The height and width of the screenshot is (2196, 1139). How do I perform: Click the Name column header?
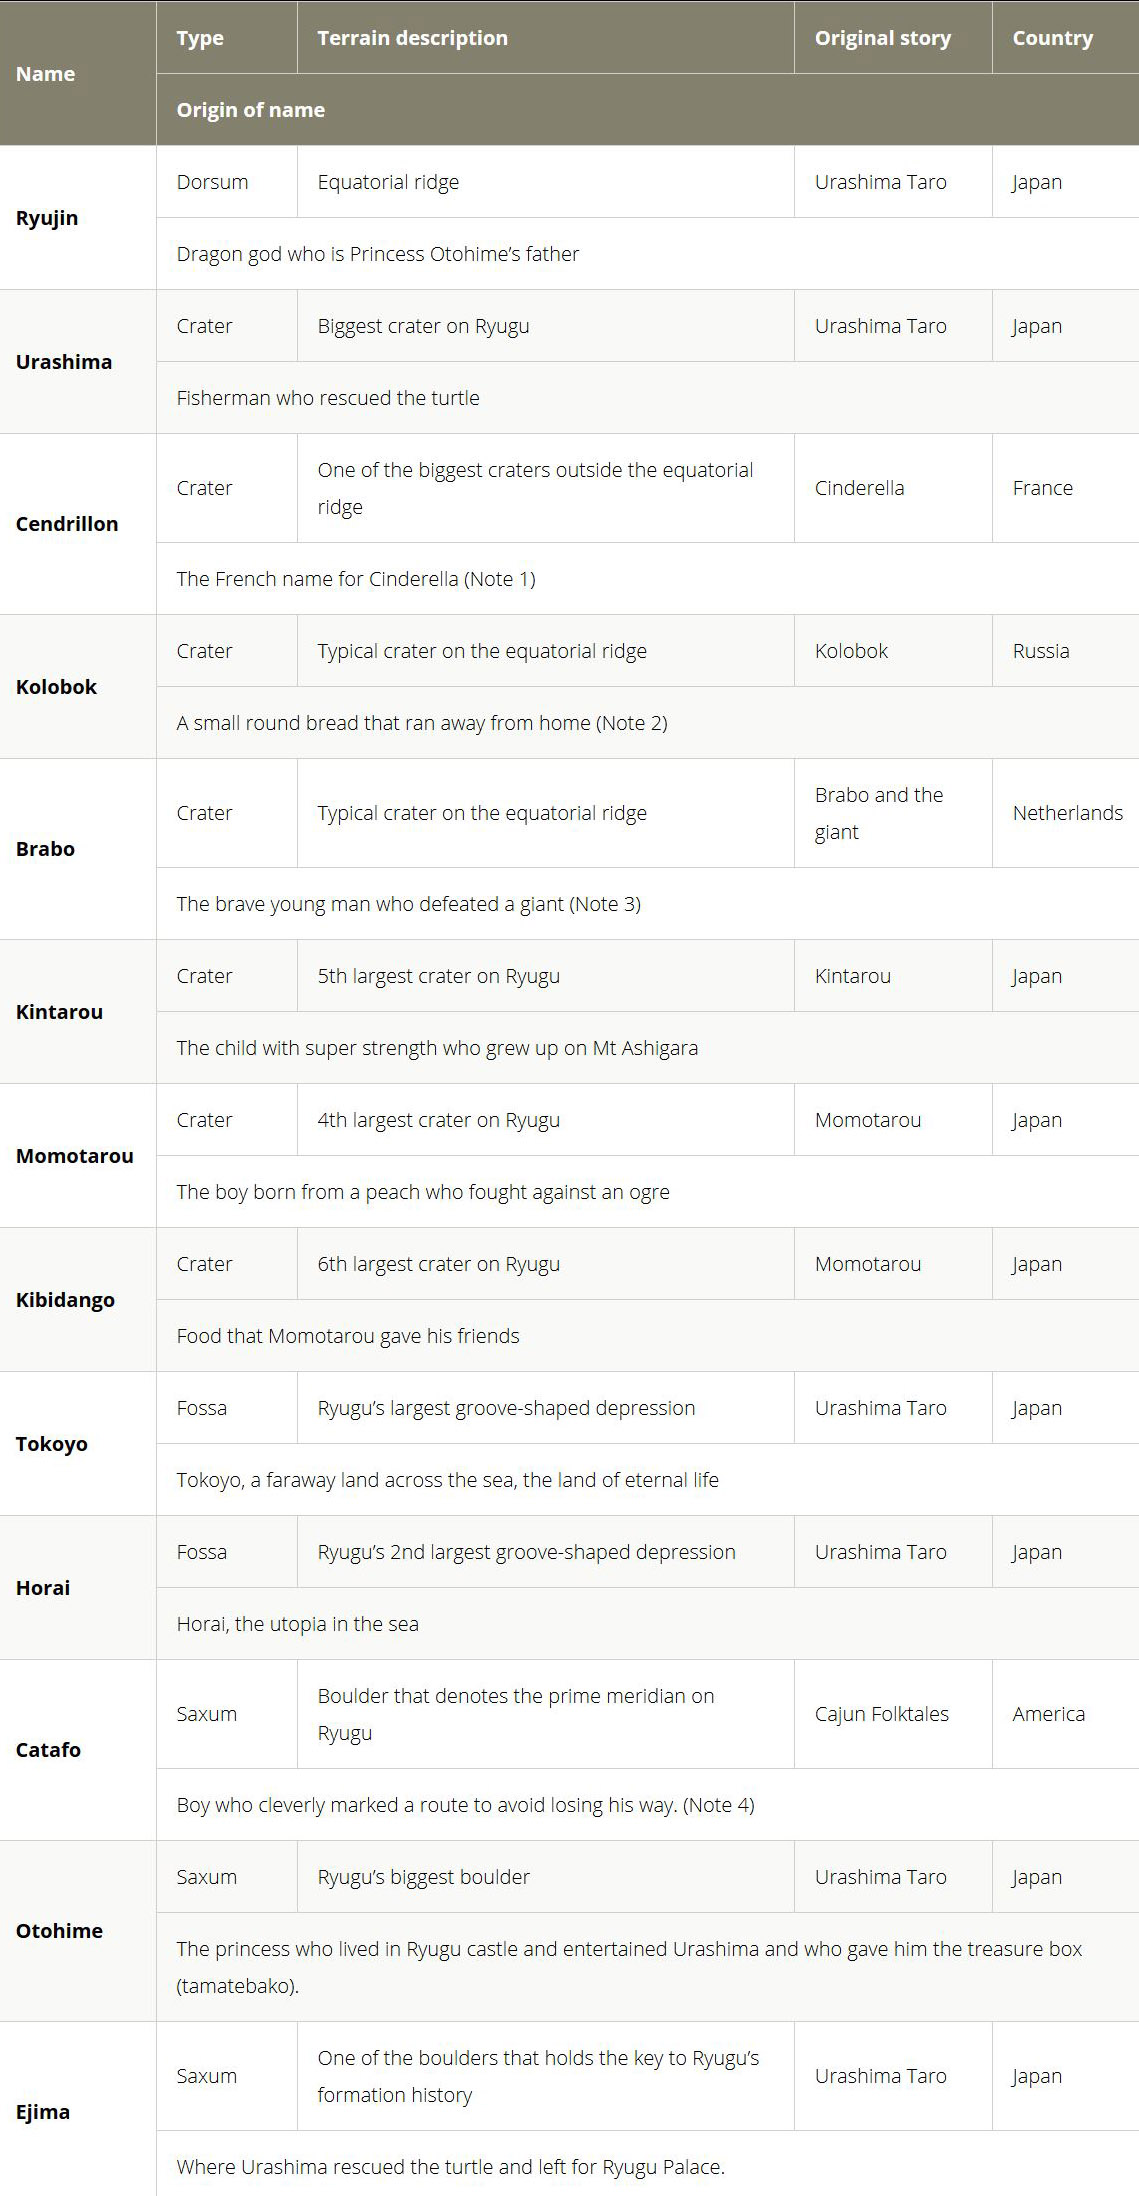(x=46, y=74)
